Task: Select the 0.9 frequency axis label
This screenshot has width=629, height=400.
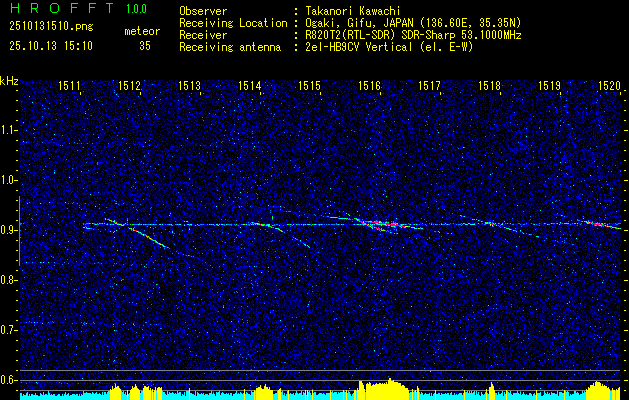Action: coord(9,230)
